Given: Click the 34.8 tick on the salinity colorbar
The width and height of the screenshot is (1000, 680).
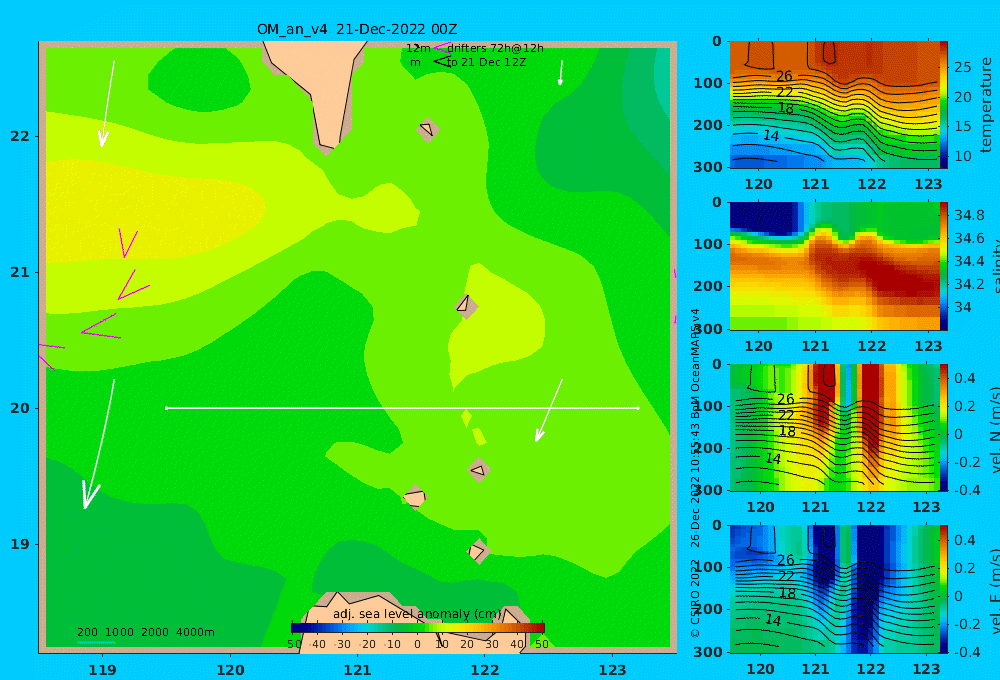Looking at the screenshot, I should [x=969, y=215].
